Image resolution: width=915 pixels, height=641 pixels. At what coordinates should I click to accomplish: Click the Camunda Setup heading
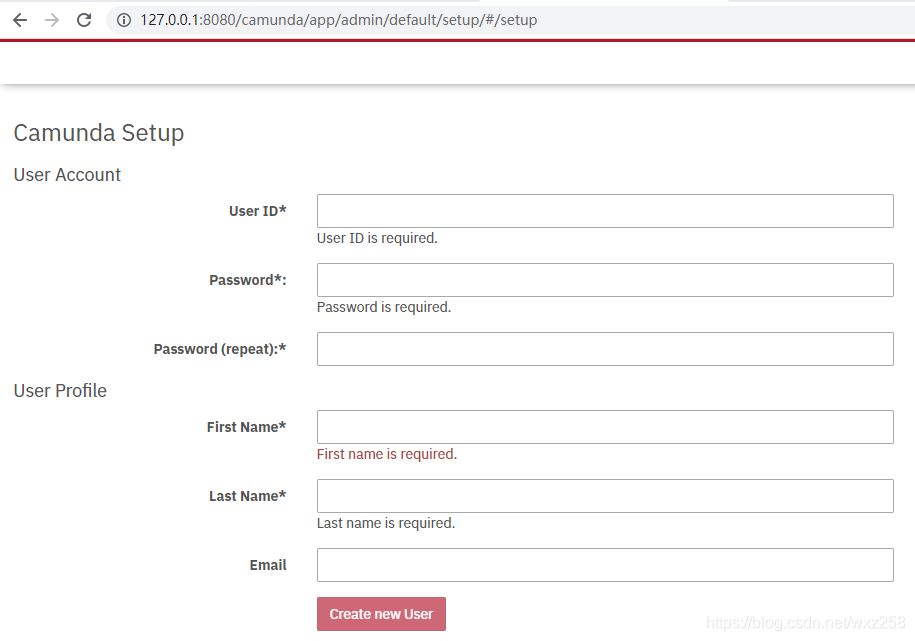[x=99, y=133]
